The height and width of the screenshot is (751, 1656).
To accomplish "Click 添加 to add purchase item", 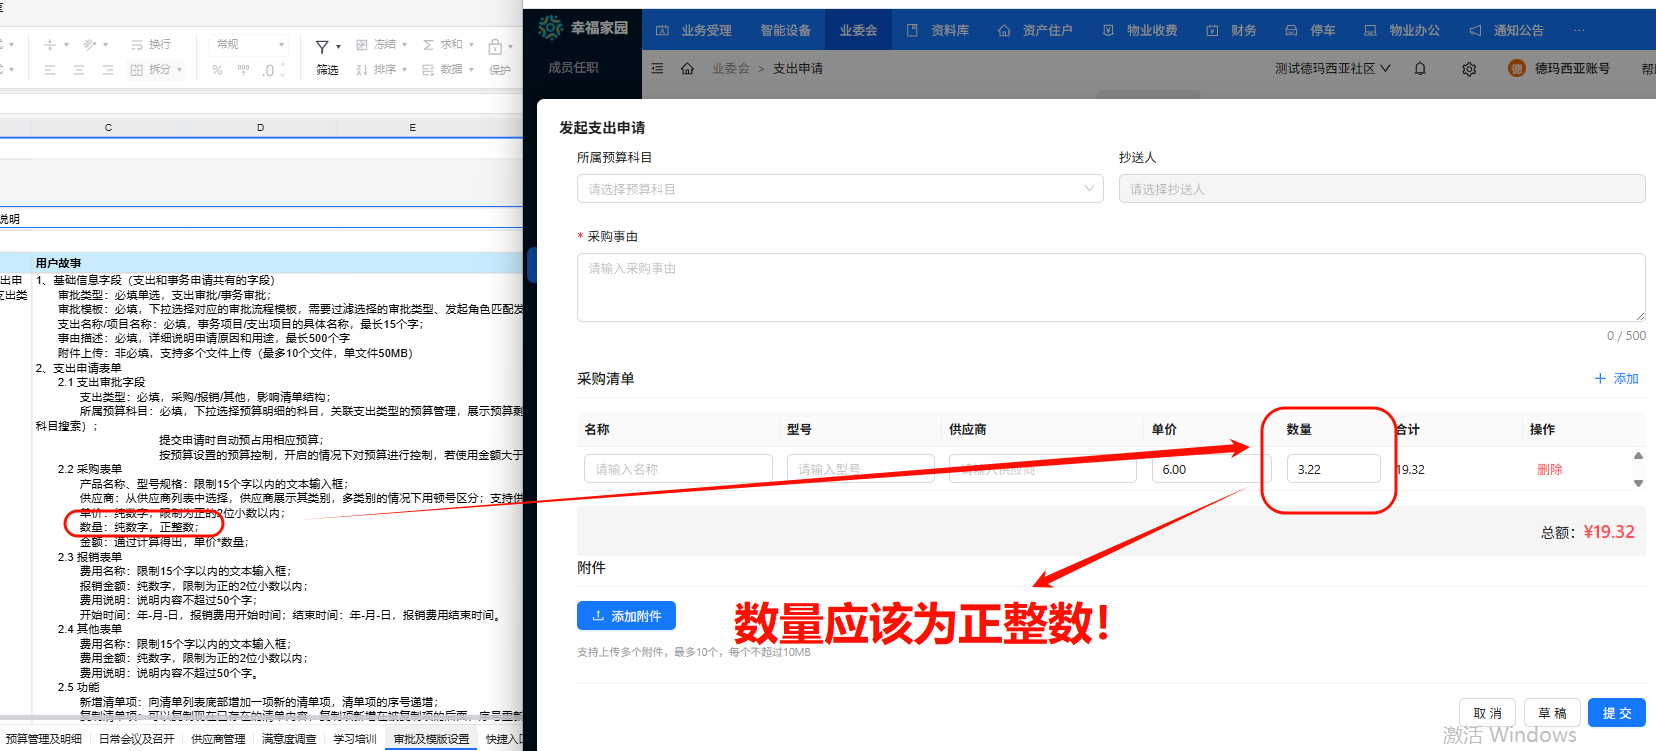I will (x=1616, y=379).
